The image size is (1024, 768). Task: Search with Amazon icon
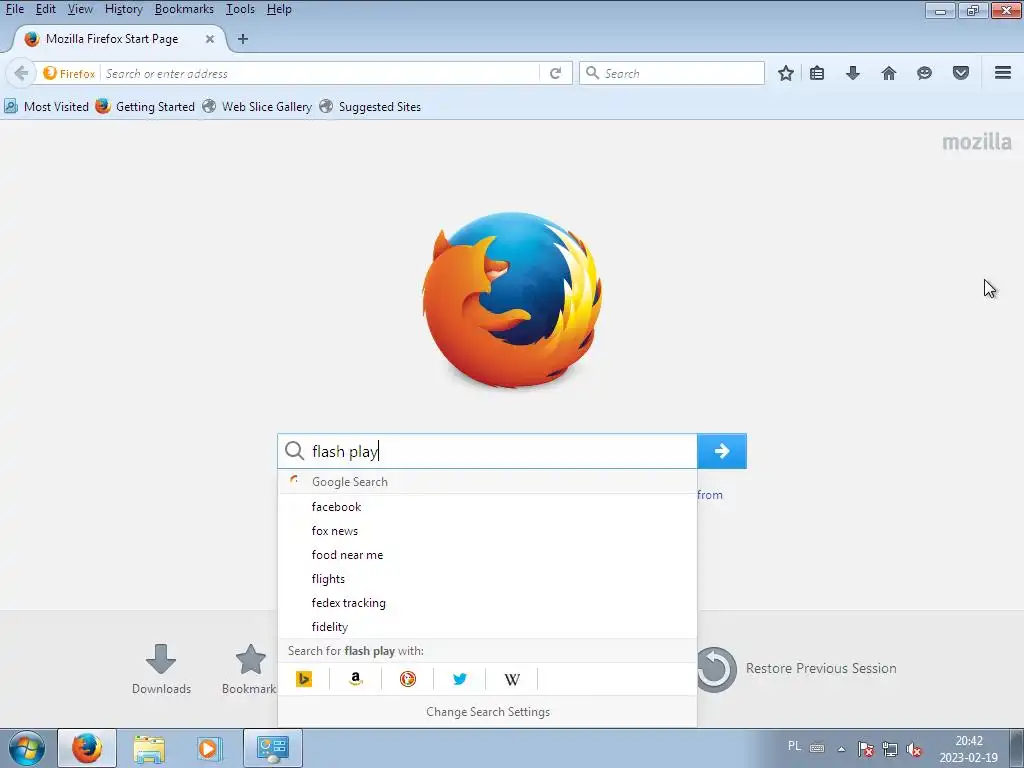tap(355, 679)
